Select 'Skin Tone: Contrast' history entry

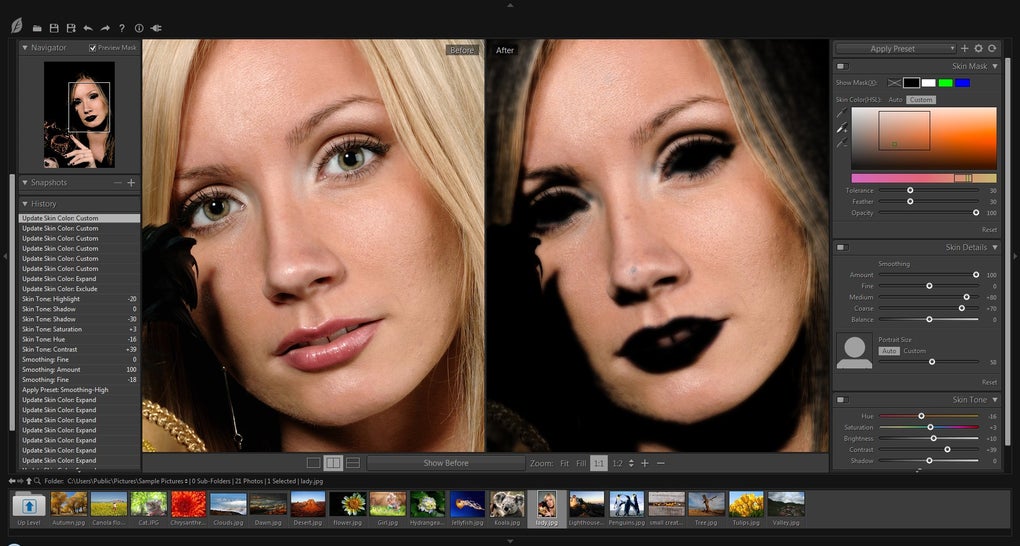[79, 349]
